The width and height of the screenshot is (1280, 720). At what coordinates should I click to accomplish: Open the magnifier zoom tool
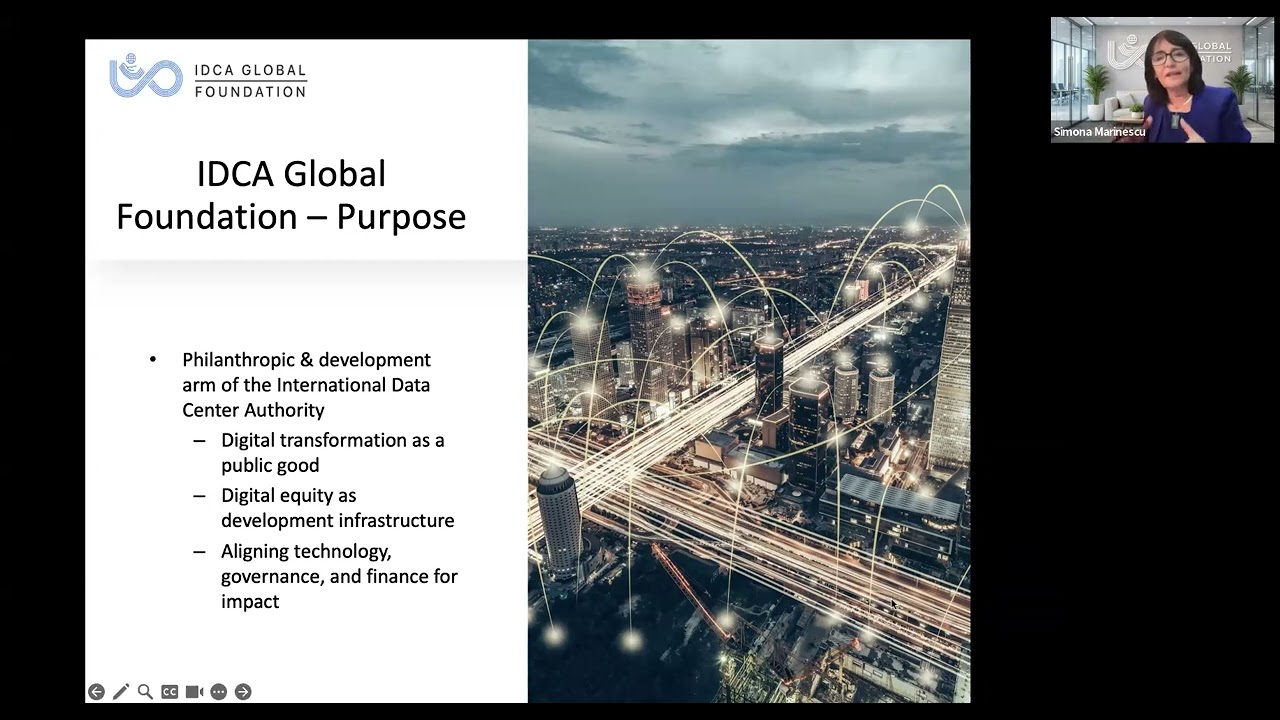click(x=145, y=692)
